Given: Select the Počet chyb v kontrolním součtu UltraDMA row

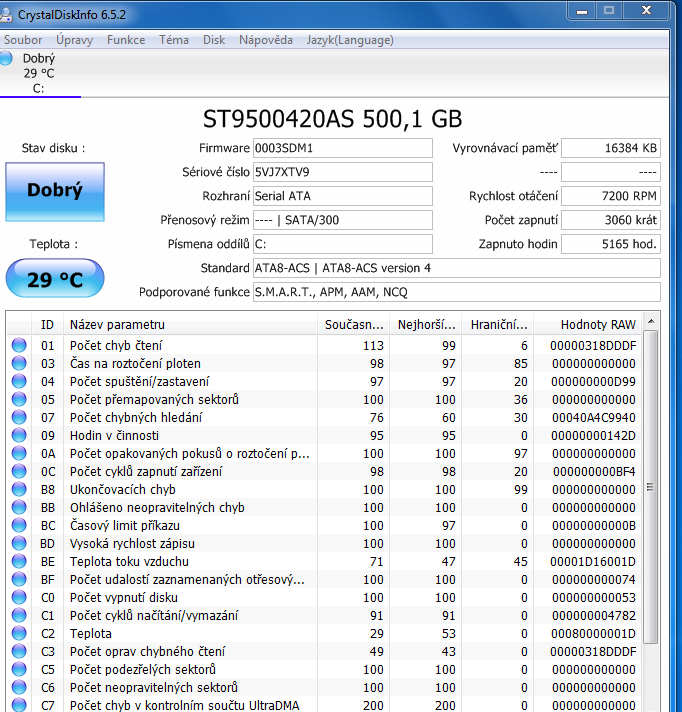Looking at the screenshot, I should (x=324, y=705).
